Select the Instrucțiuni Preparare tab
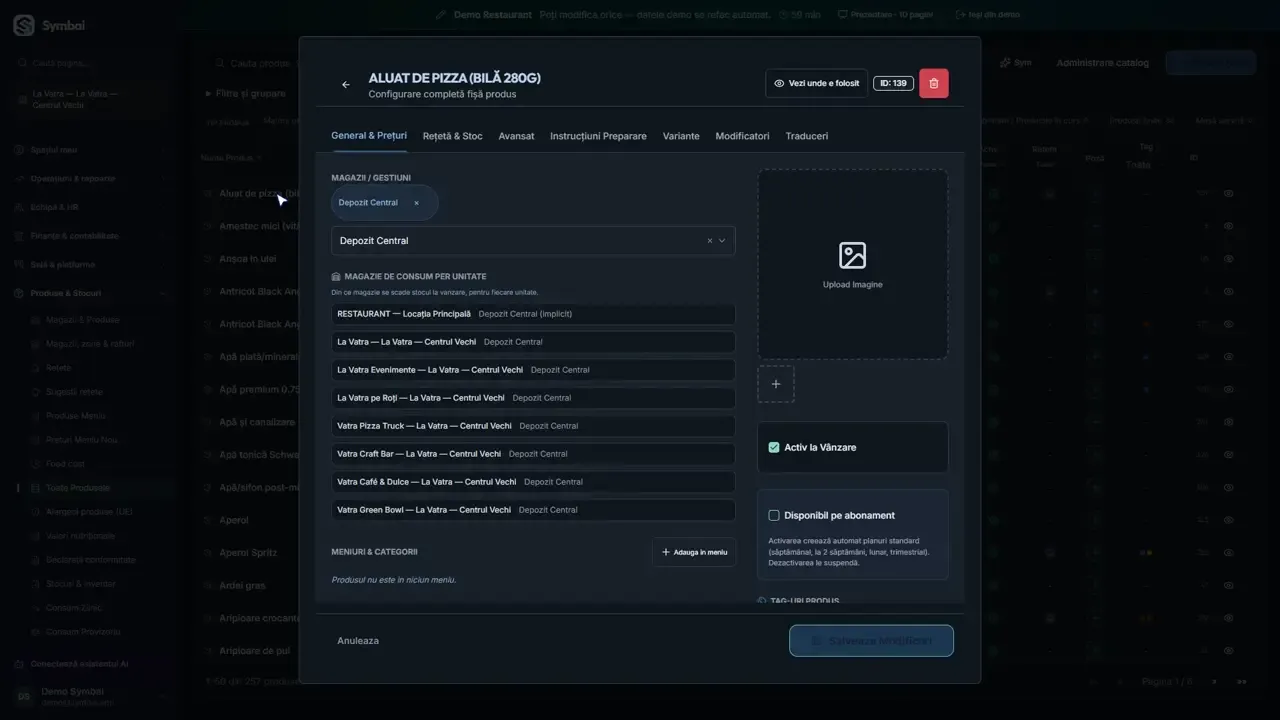This screenshot has height=720, width=1280. pyautogui.click(x=598, y=136)
